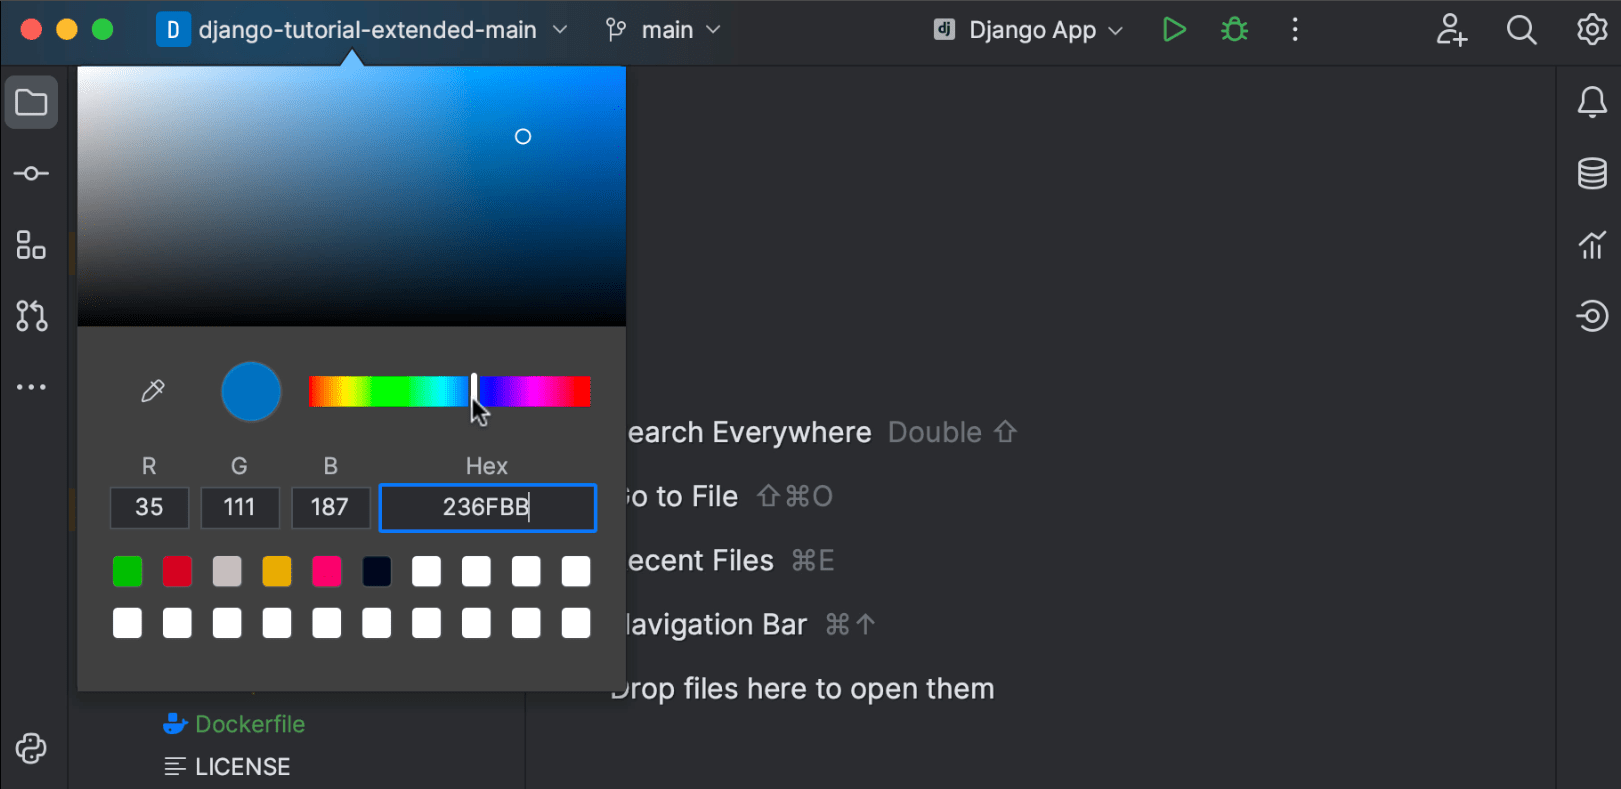Viewport: 1621px width, 789px height.
Task: Open the Pull Requests tool window
Action: [31, 316]
